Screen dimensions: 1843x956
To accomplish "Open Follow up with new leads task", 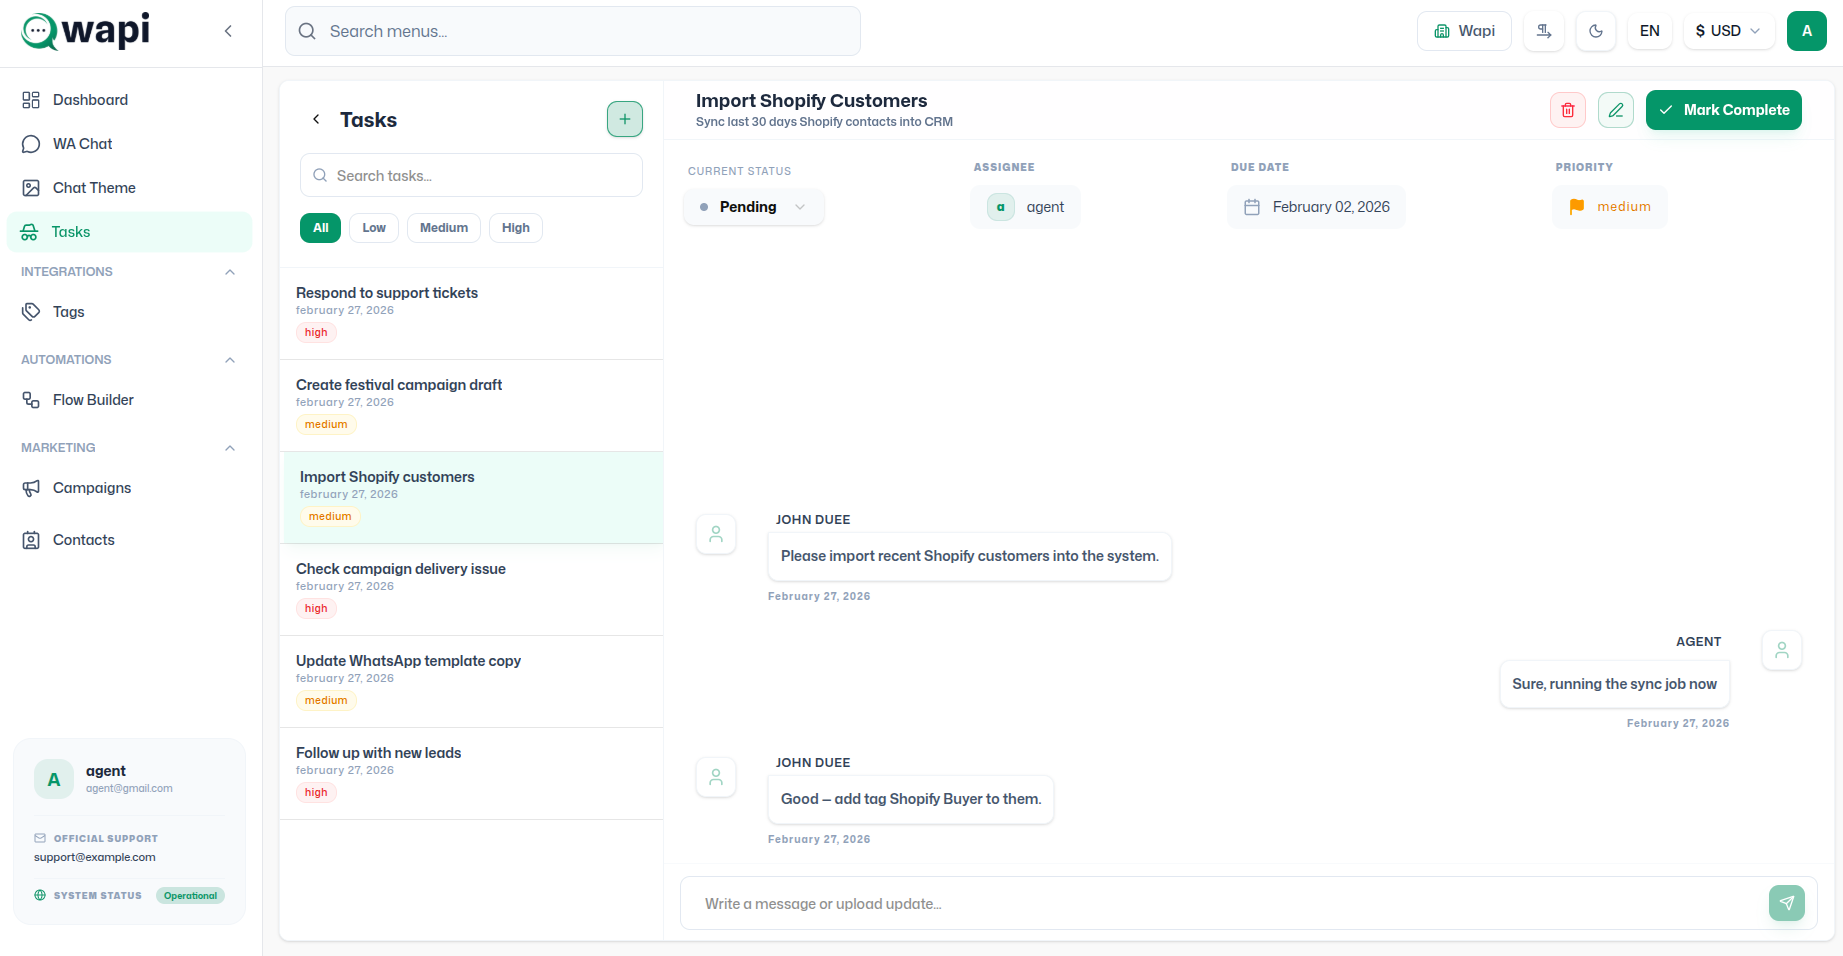I will pyautogui.click(x=471, y=773).
